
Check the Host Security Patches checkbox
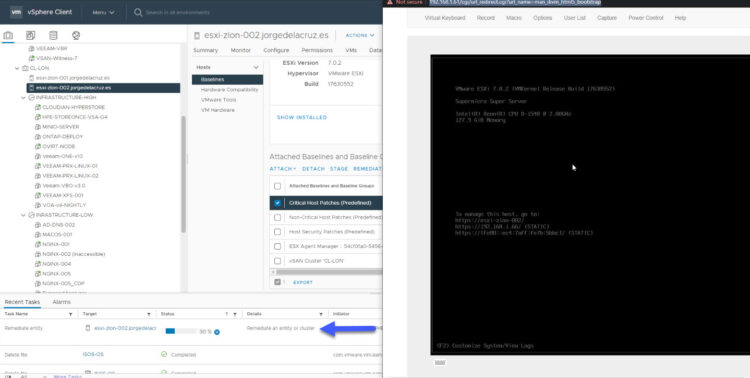277,232
